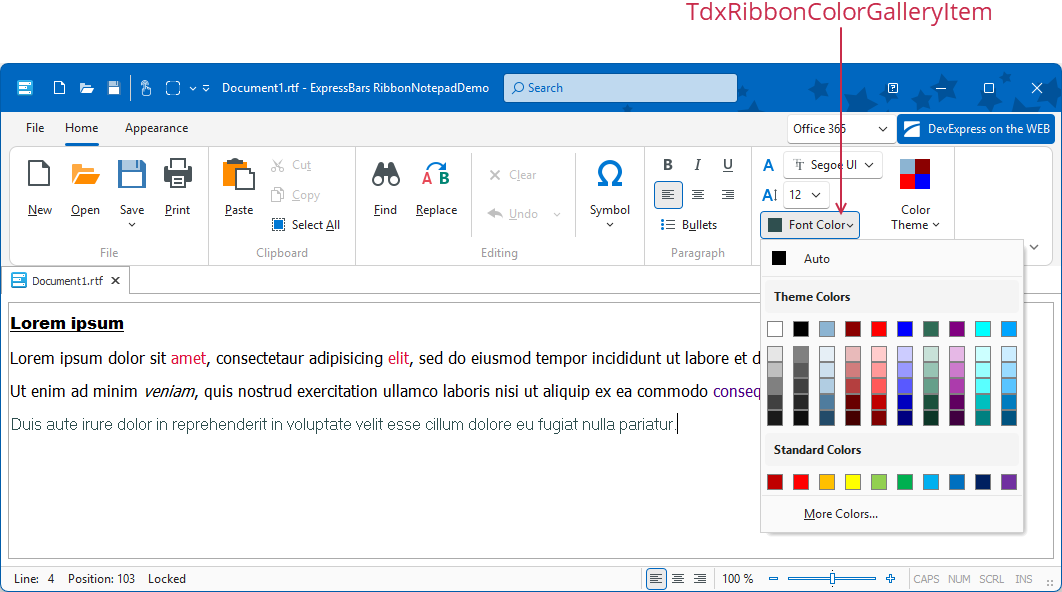Image resolution: width=1062 pixels, height=592 pixels.
Task: Click the font size icon beside 12
Action: (x=769, y=195)
